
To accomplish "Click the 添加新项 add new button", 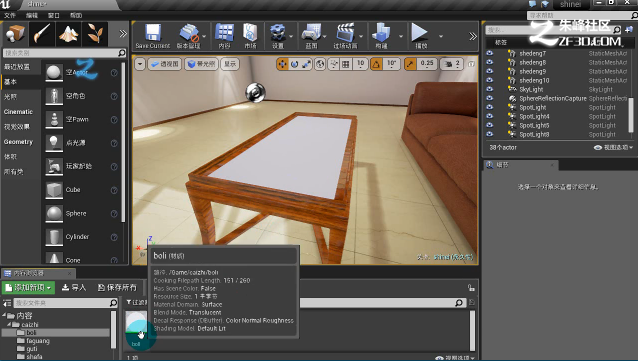I will pyautogui.click(x=28, y=287).
